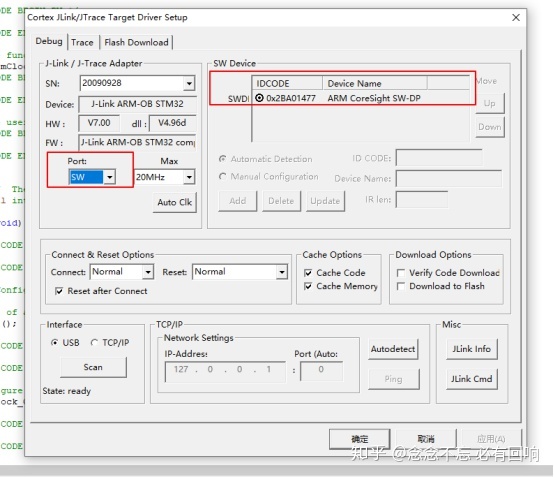Click the Port (Auto) number field
Screen dimensions: 554x477
[321, 371]
